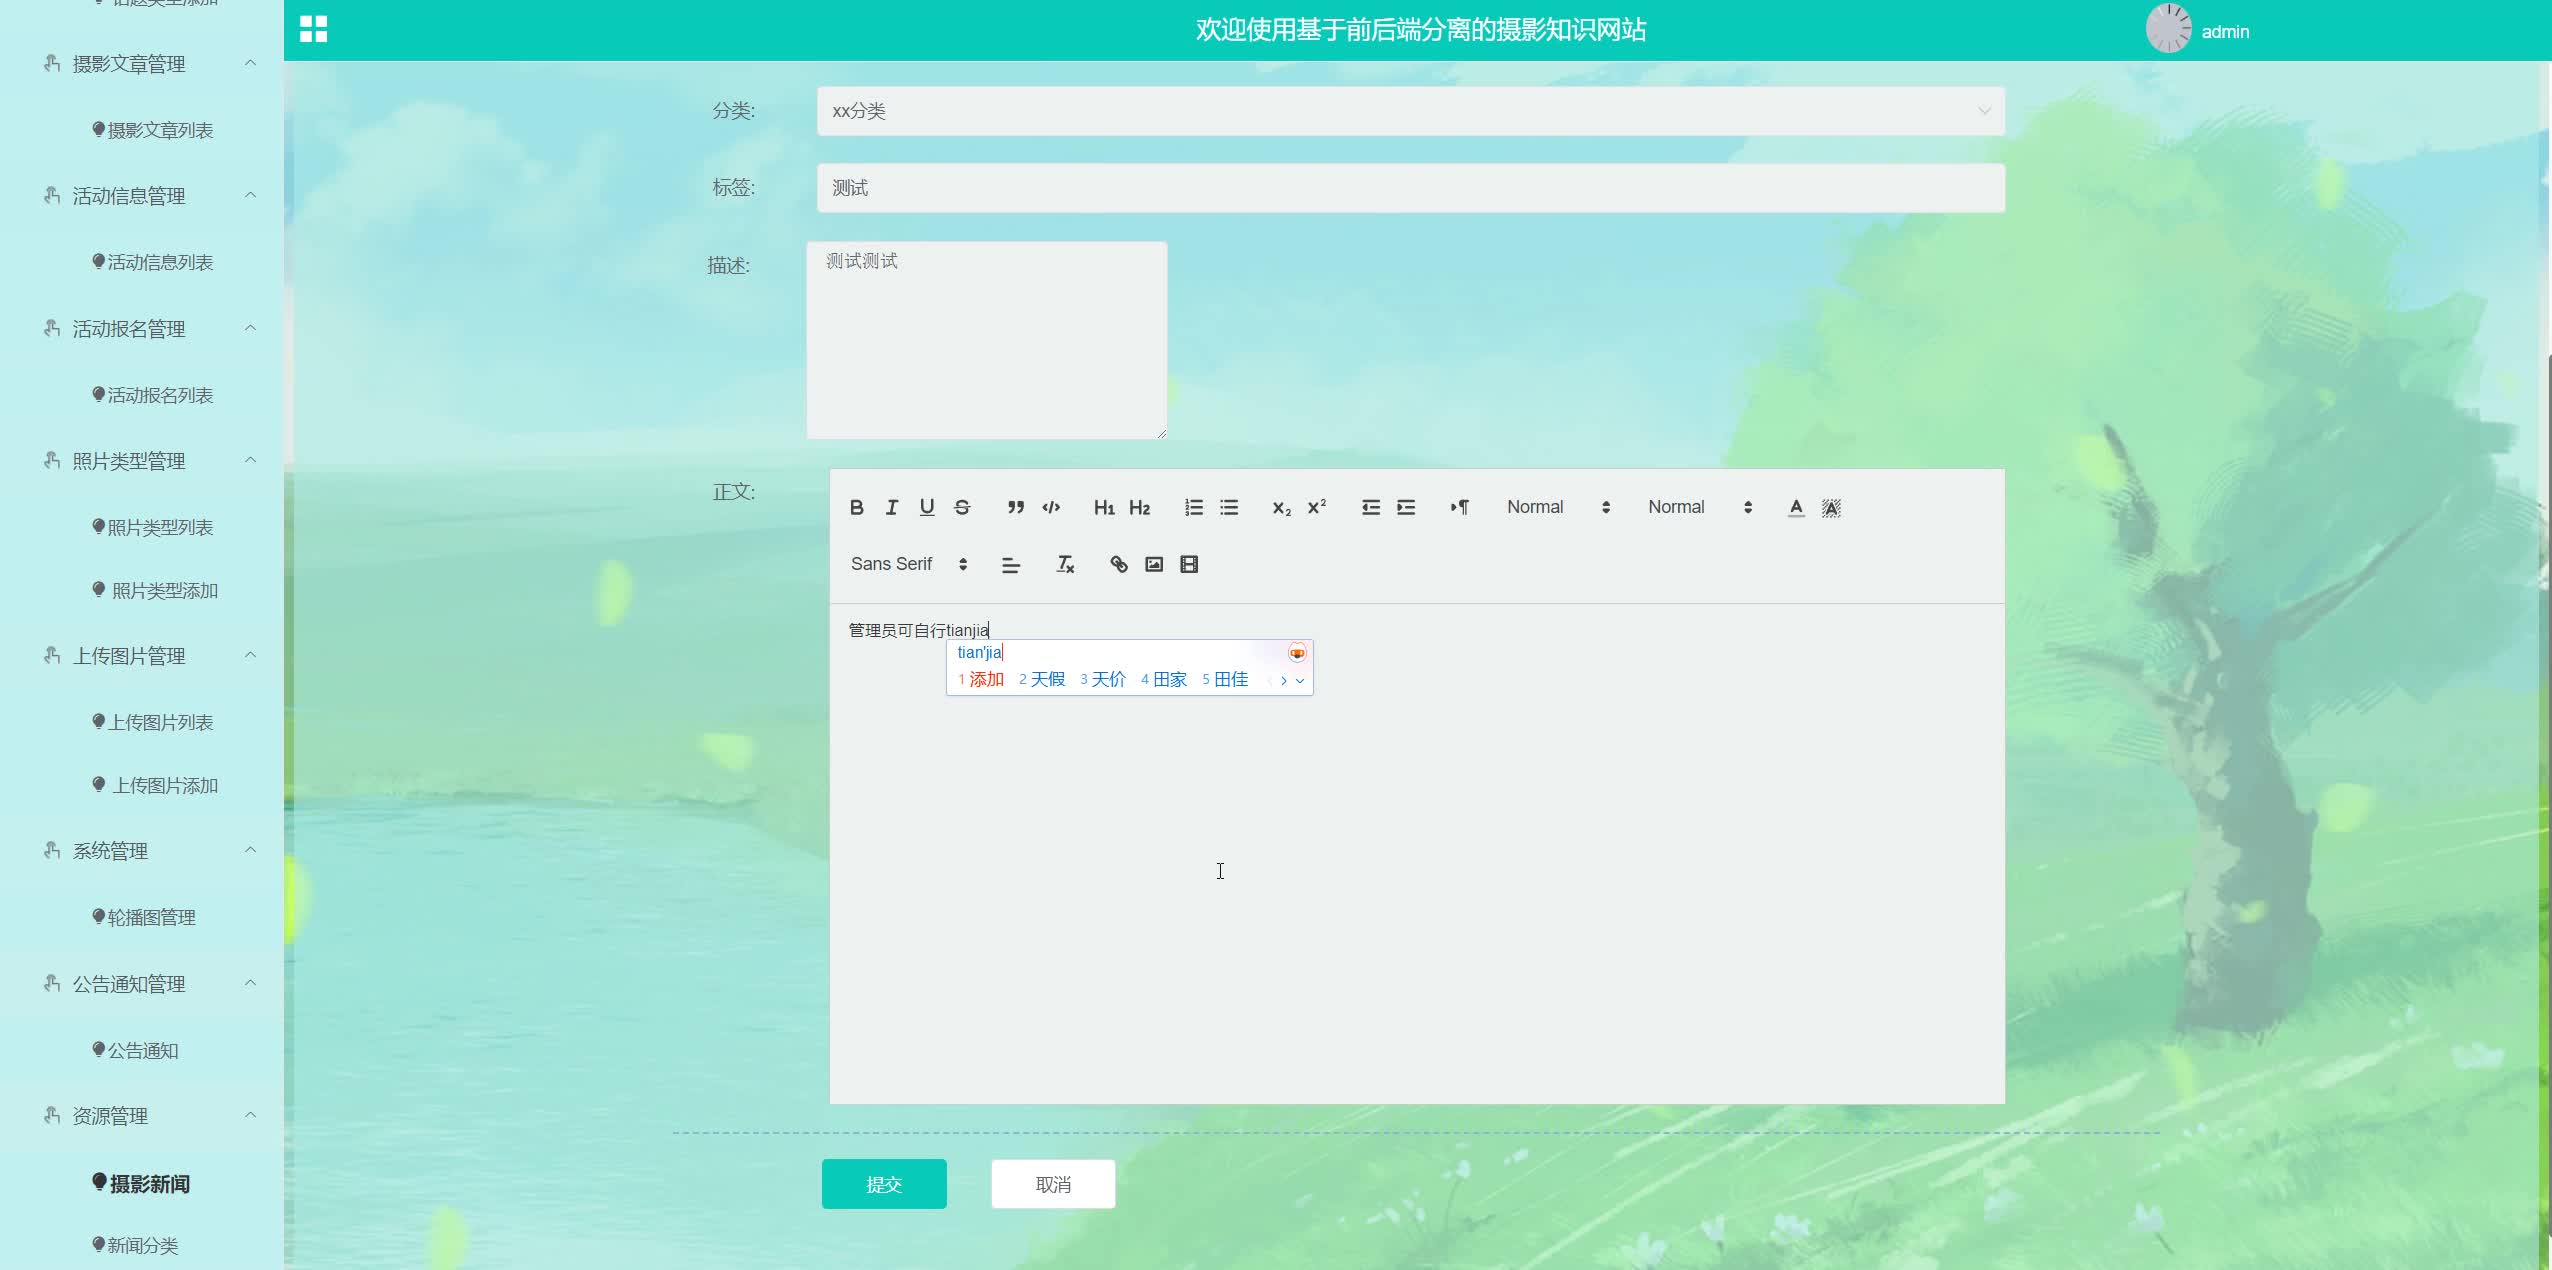Image resolution: width=2552 pixels, height=1270 pixels.
Task: Toggle strikethrough text formatting
Action: 962,508
